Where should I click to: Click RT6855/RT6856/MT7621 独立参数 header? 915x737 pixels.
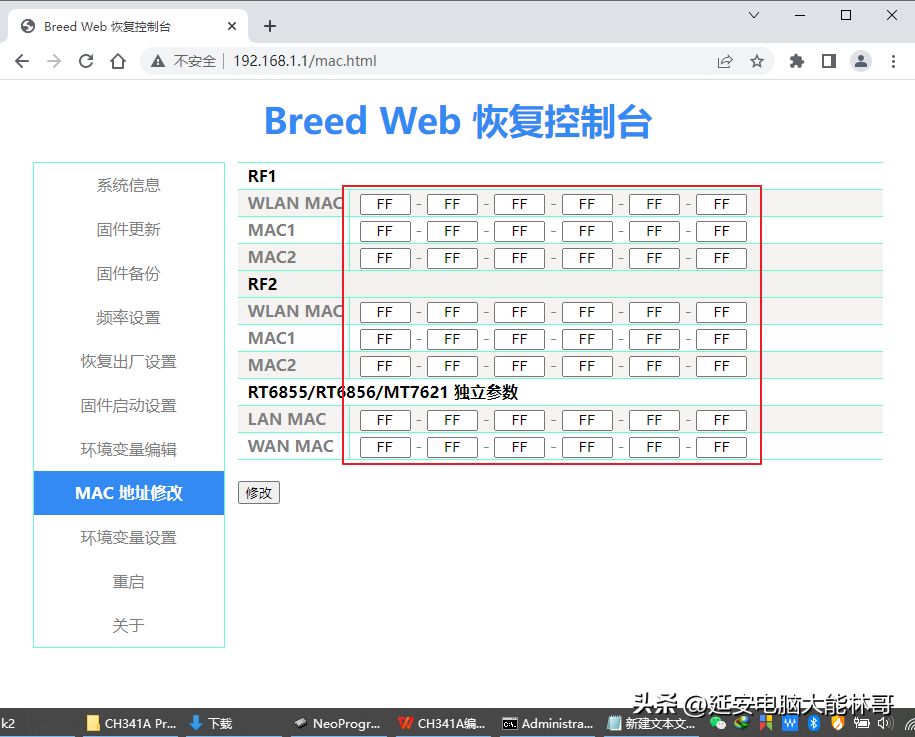click(x=383, y=392)
